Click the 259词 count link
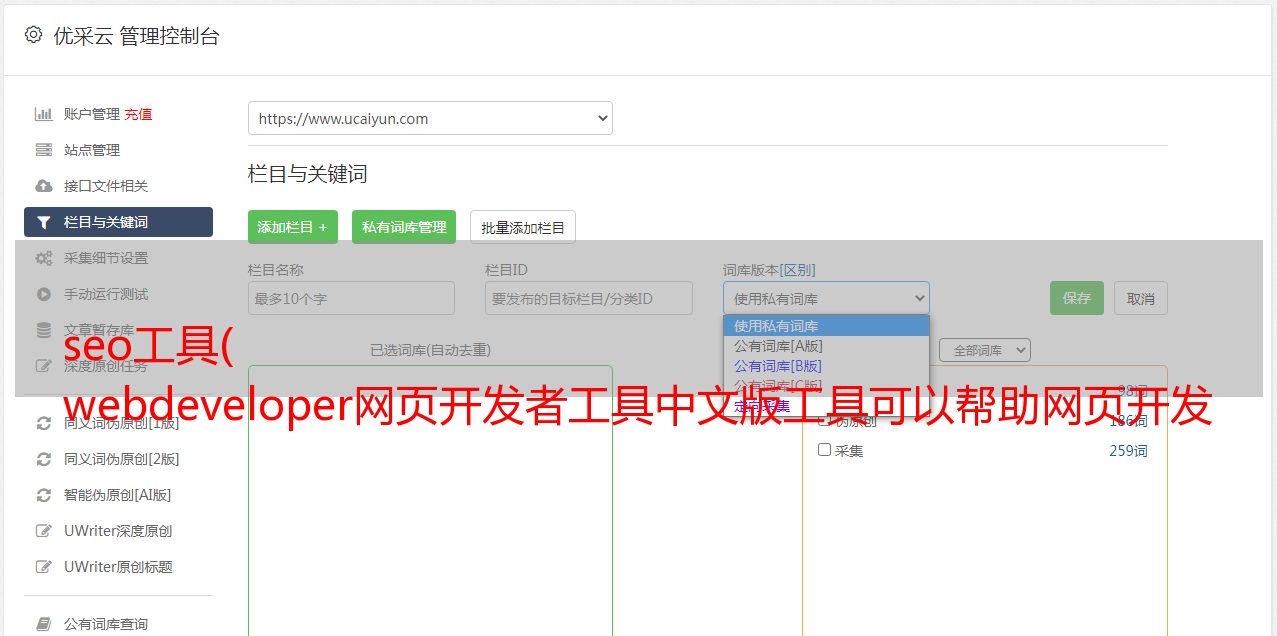The image size is (1277, 636). point(1128,451)
